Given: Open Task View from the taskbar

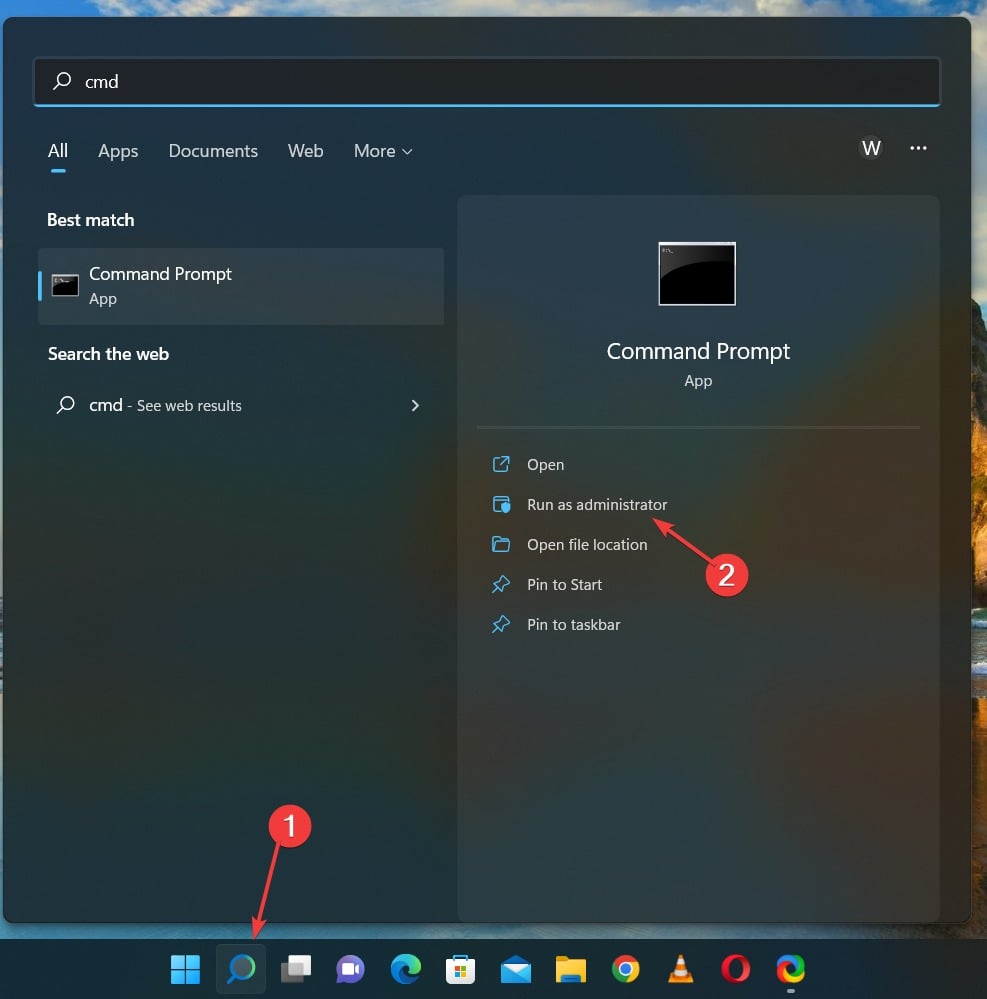Looking at the screenshot, I should 296,969.
